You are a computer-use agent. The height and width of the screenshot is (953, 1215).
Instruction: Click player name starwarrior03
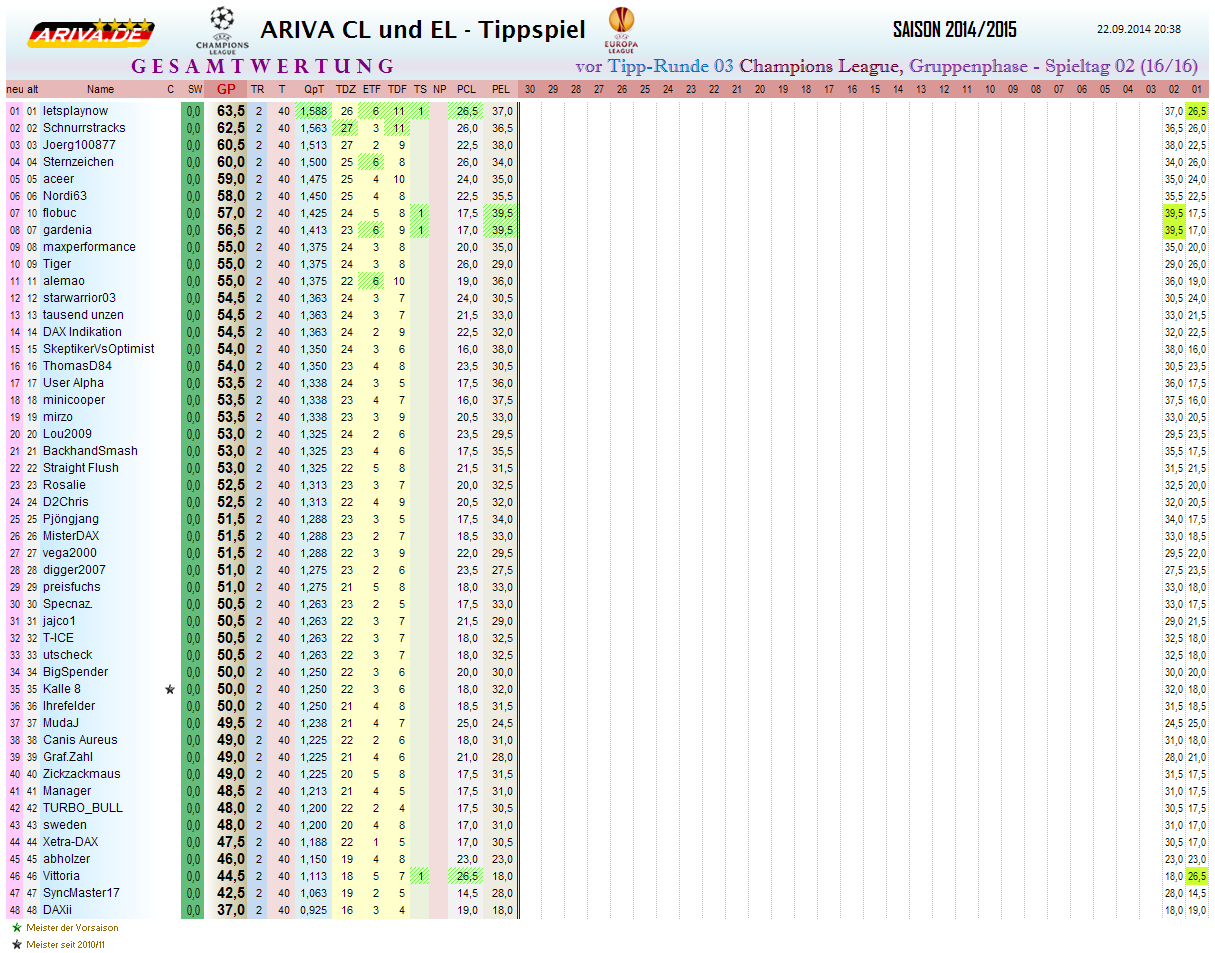(x=79, y=298)
